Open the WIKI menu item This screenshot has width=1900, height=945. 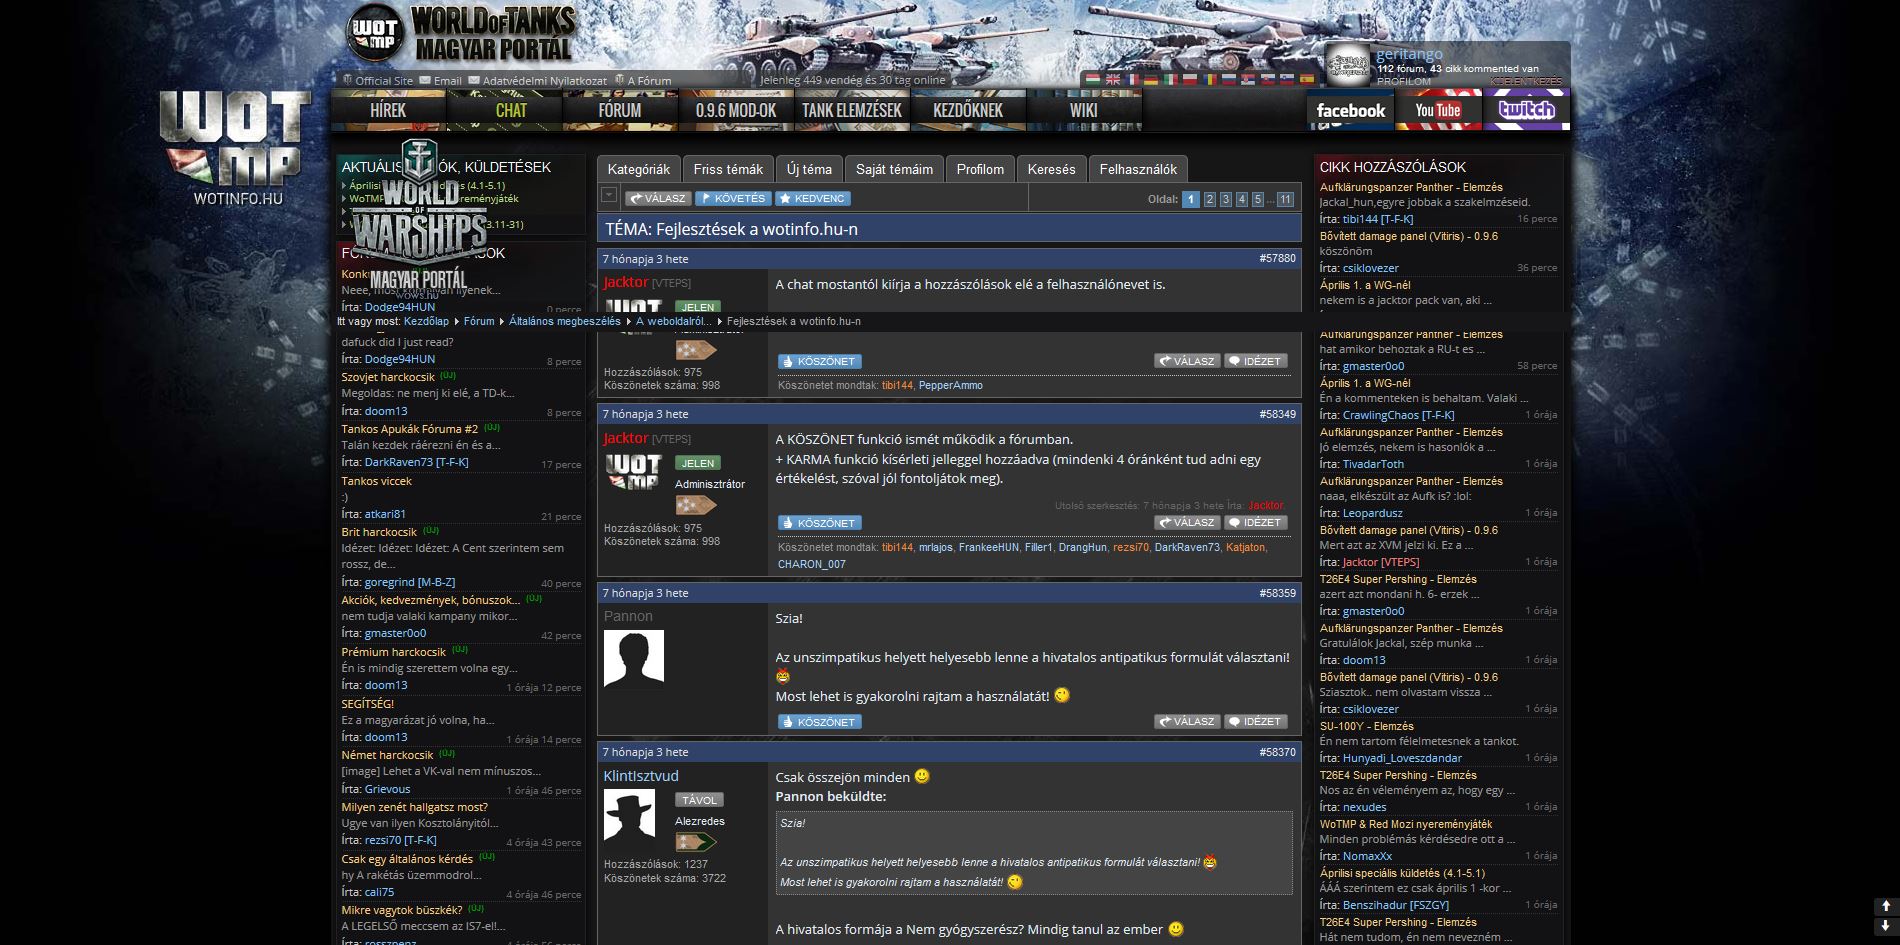(x=1084, y=110)
